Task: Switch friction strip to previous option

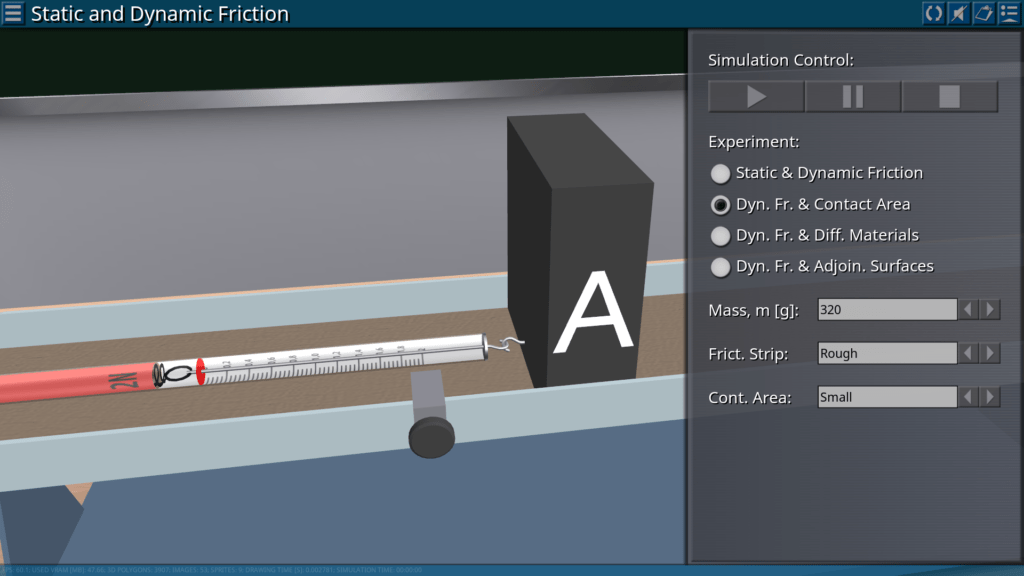Action: click(x=968, y=353)
